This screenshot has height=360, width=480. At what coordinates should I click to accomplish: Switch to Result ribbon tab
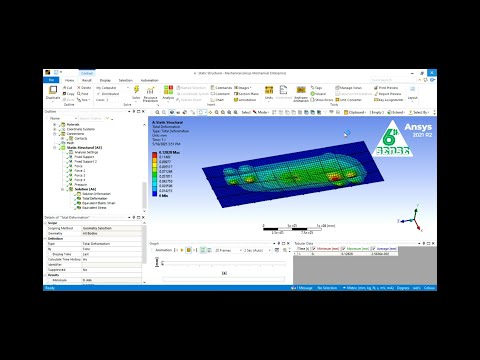(x=87, y=80)
